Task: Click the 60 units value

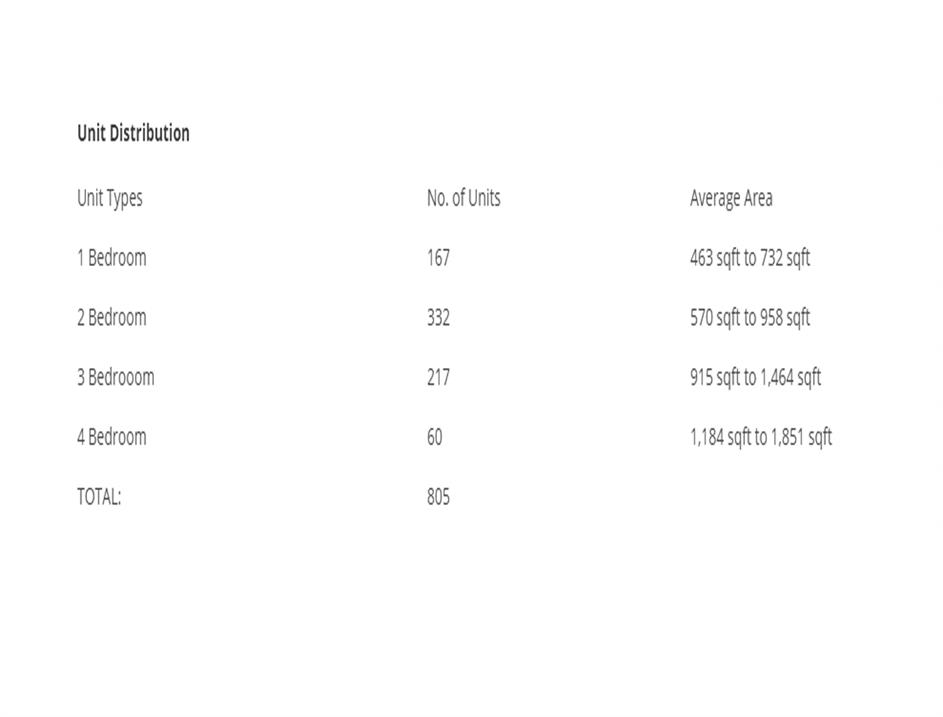Action: (x=434, y=437)
